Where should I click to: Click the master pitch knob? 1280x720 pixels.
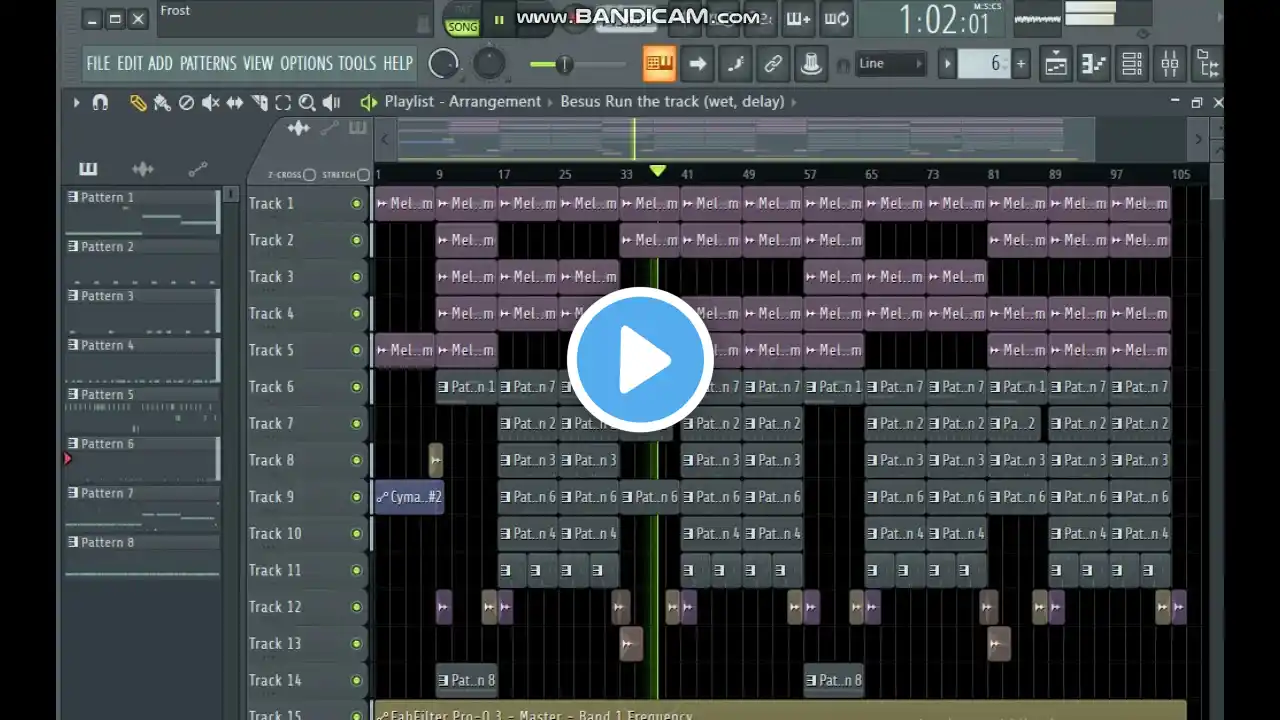[489, 64]
